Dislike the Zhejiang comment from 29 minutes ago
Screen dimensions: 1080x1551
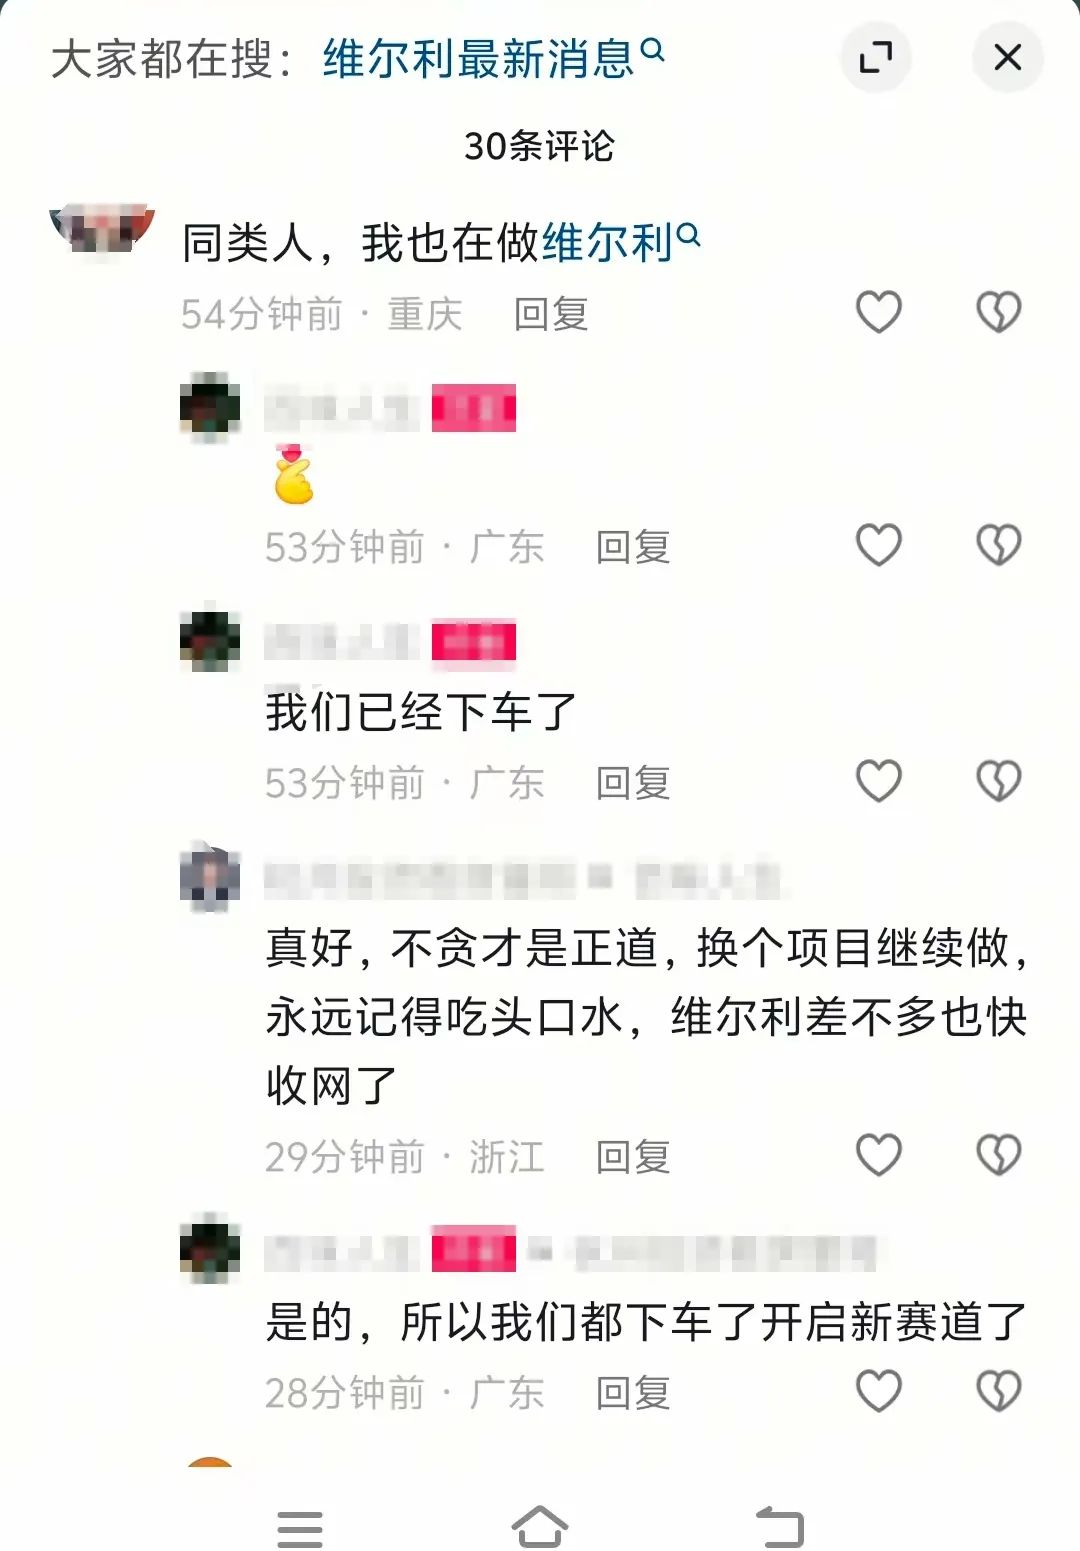tap(998, 1155)
